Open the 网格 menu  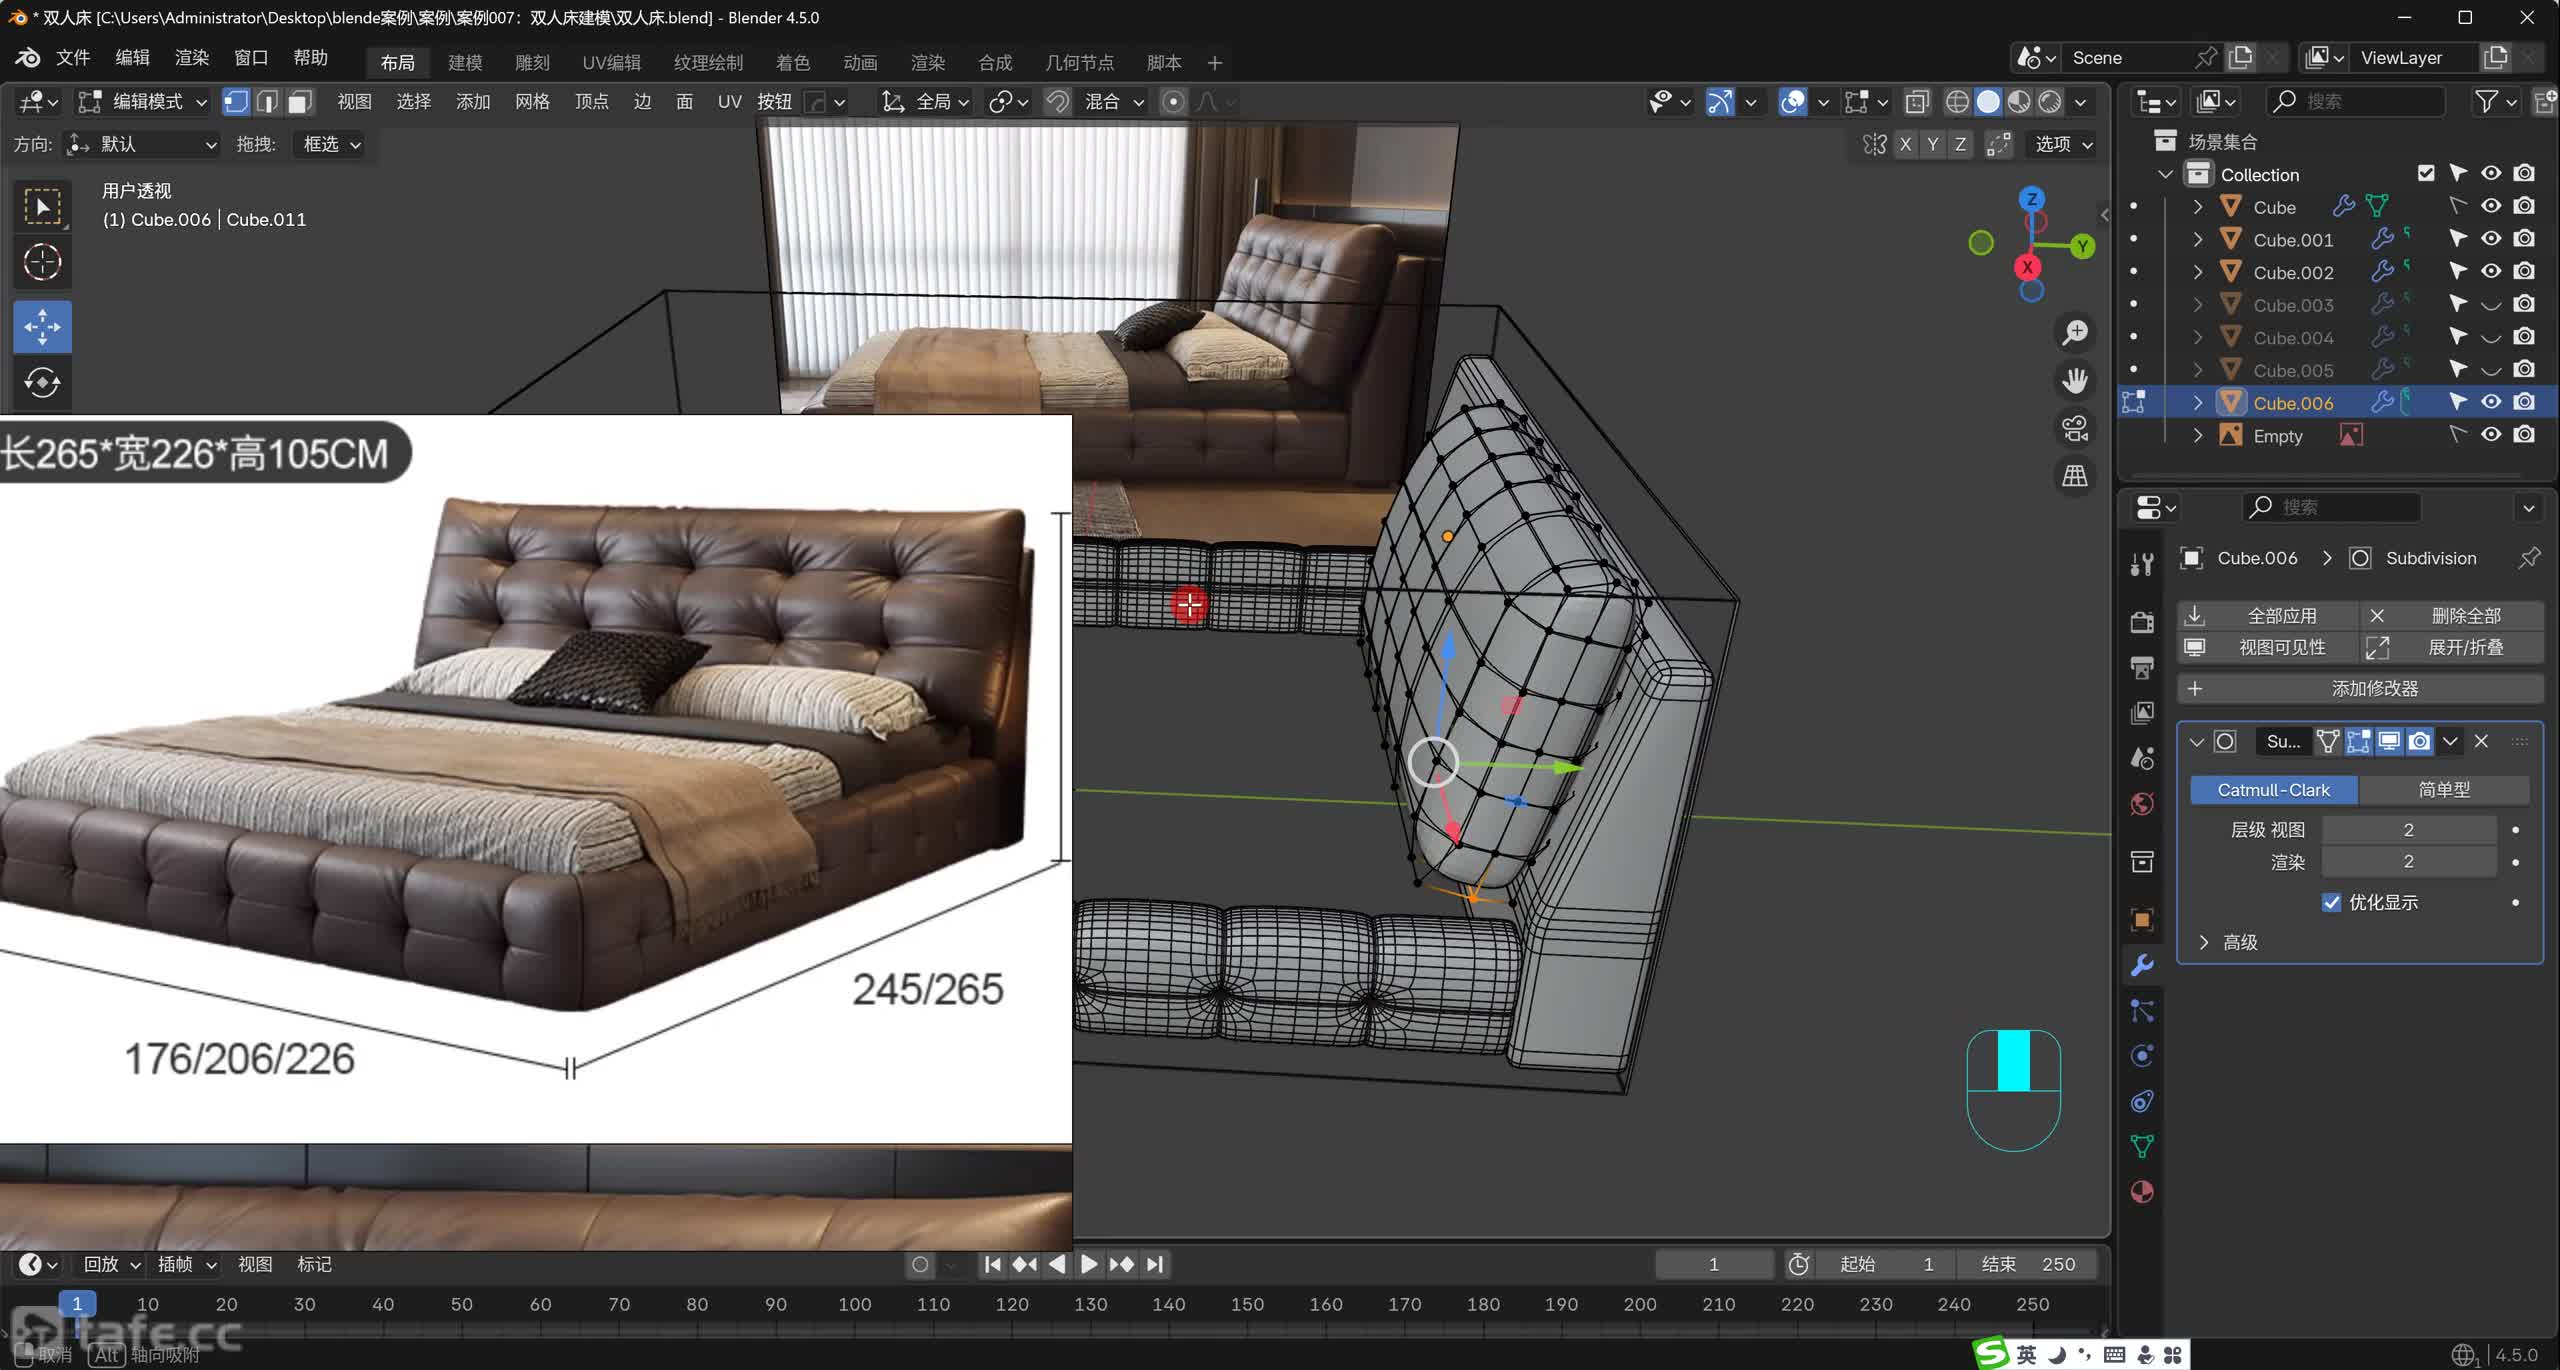pyautogui.click(x=532, y=102)
